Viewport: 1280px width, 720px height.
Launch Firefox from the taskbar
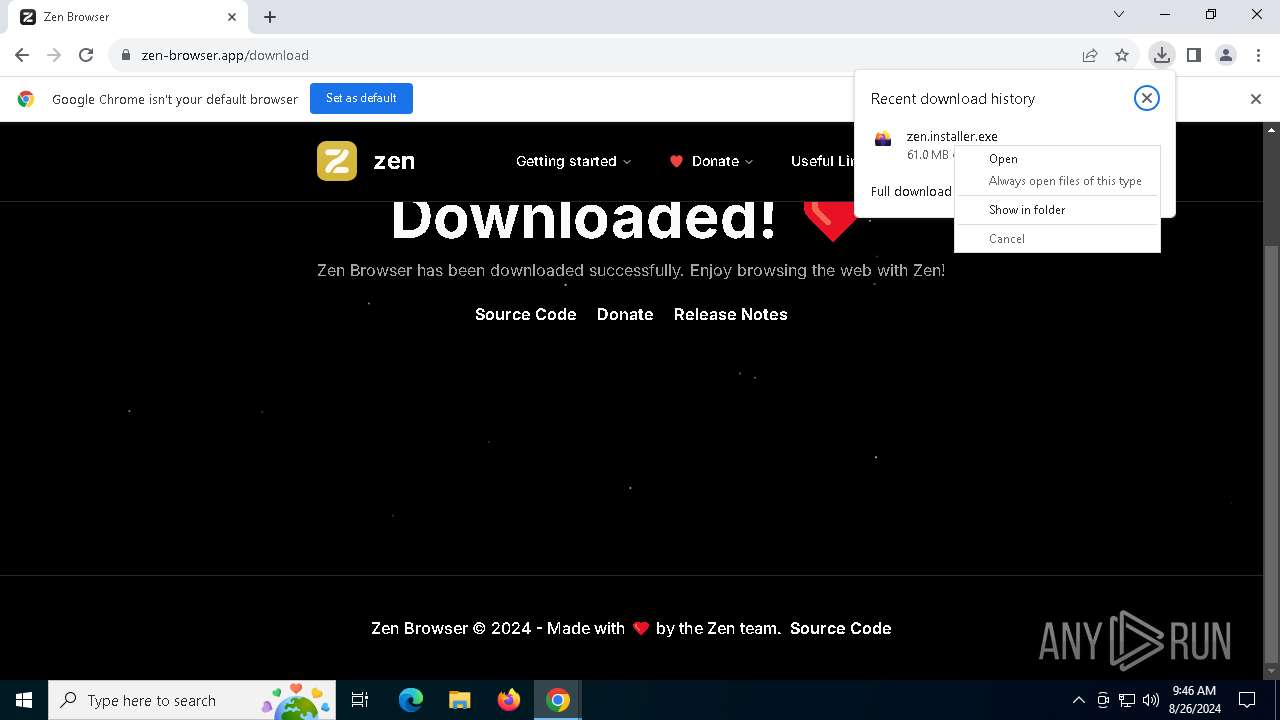pyautogui.click(x=509, y=700)
